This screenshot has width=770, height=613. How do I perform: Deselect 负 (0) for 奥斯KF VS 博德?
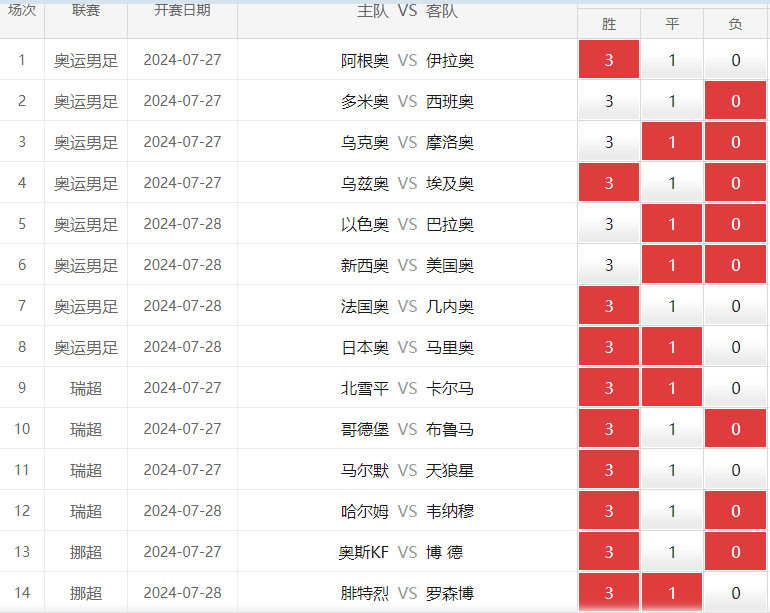click(735, 552)
